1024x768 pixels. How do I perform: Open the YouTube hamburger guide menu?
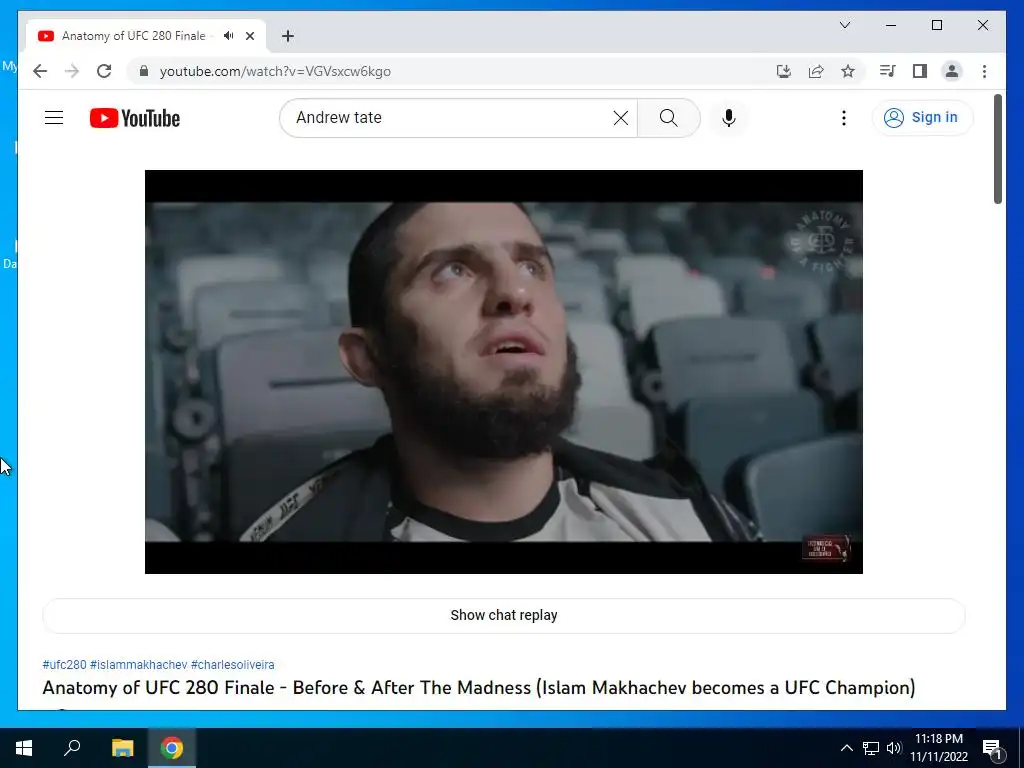[54, 118]
